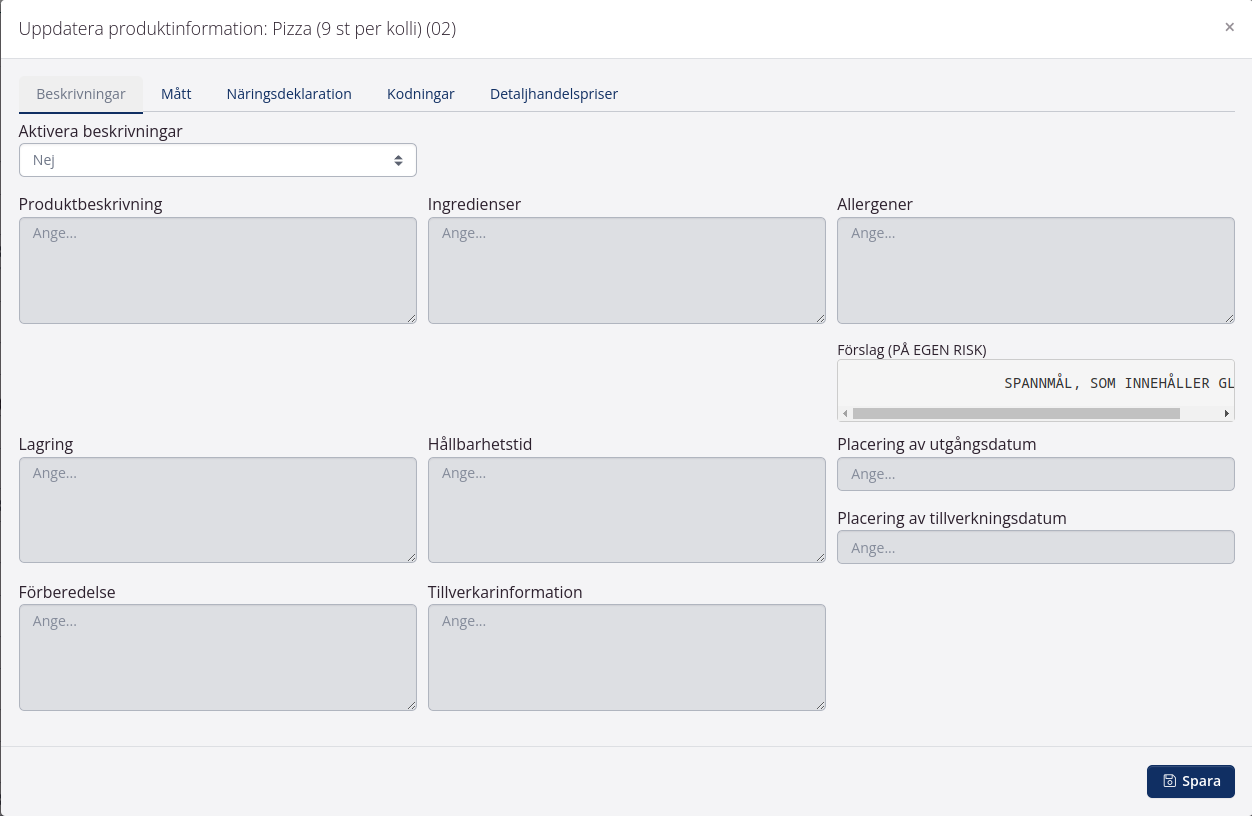The height and width of the screenshot is (816, 1252).
Task: Click the left scroll arrow in Förslag box
Action: pyautogui.click(x=845, y=413)
